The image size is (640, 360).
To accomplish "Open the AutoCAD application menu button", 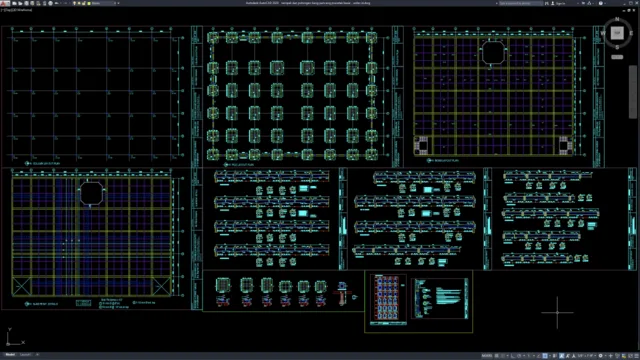I will (x=5, y=3).
